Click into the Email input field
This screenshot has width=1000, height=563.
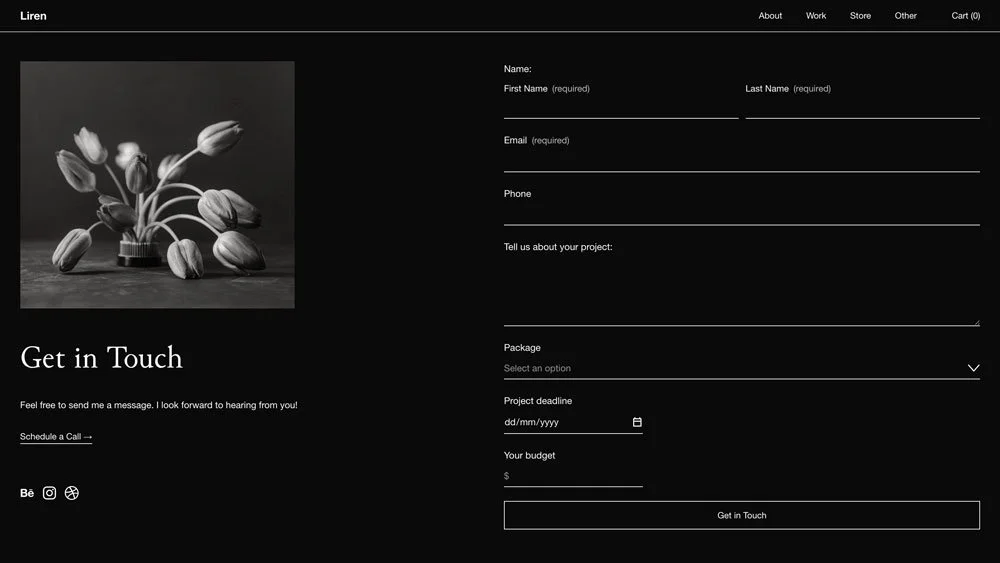click(x=742, y=161)
